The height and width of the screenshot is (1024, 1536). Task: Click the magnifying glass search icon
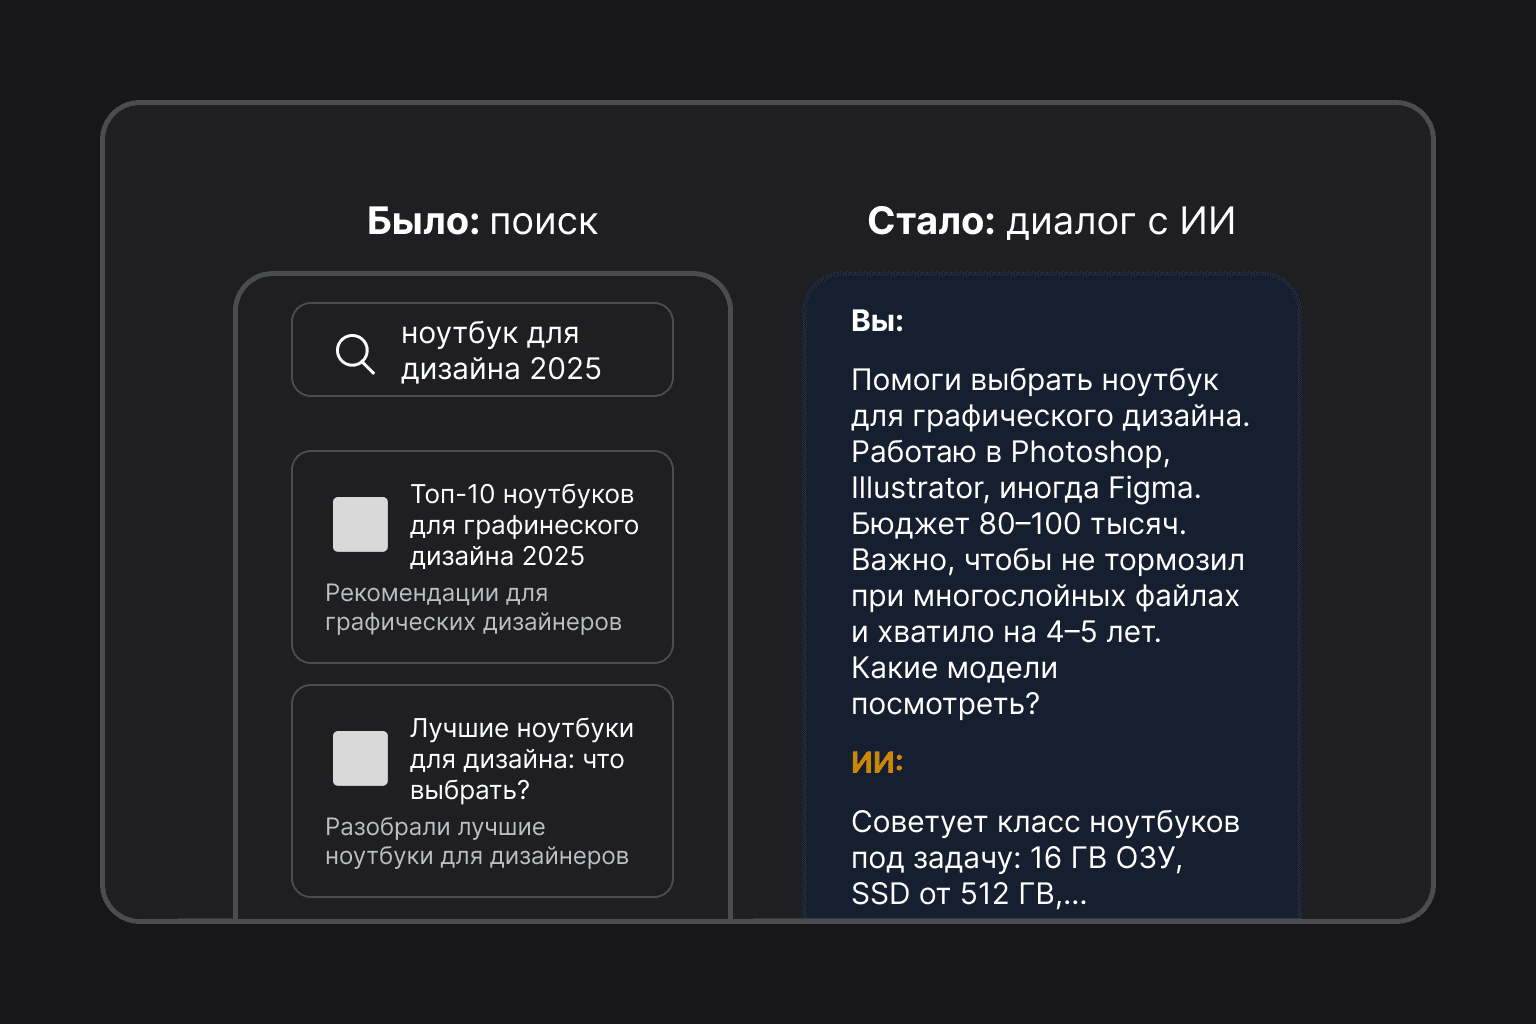coord(355,354)
